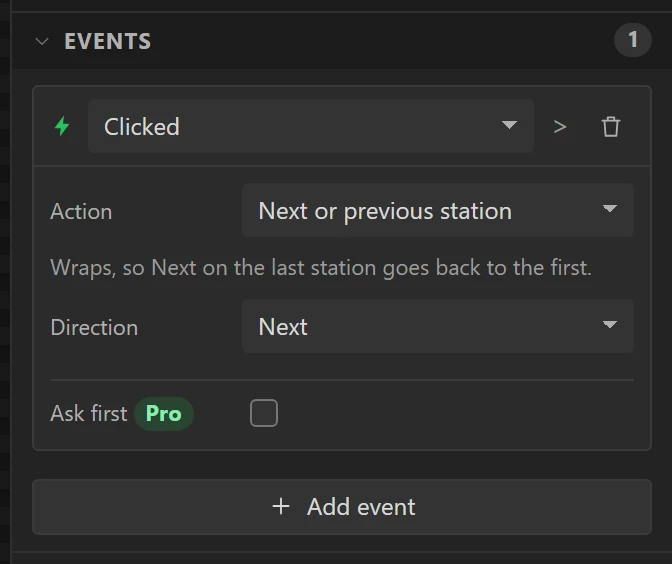Open the Clicked trigger dropdown
This screenshot has height=564, width=672.
pyautogui.click(x=311, y=126)
